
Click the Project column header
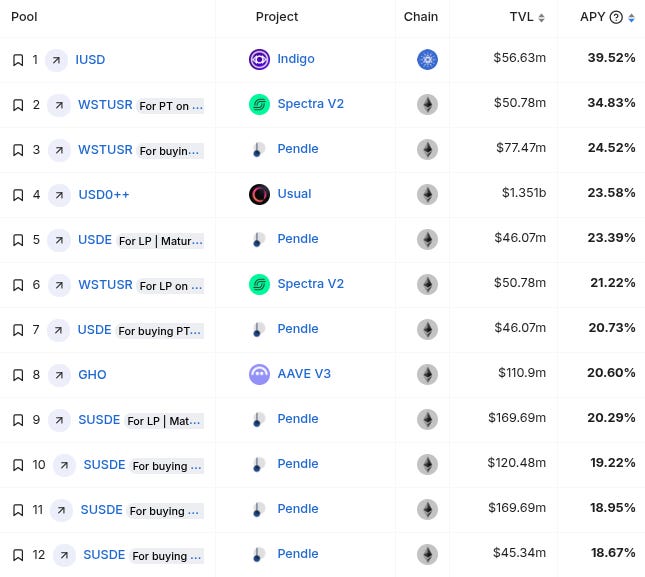click(277, 17)
